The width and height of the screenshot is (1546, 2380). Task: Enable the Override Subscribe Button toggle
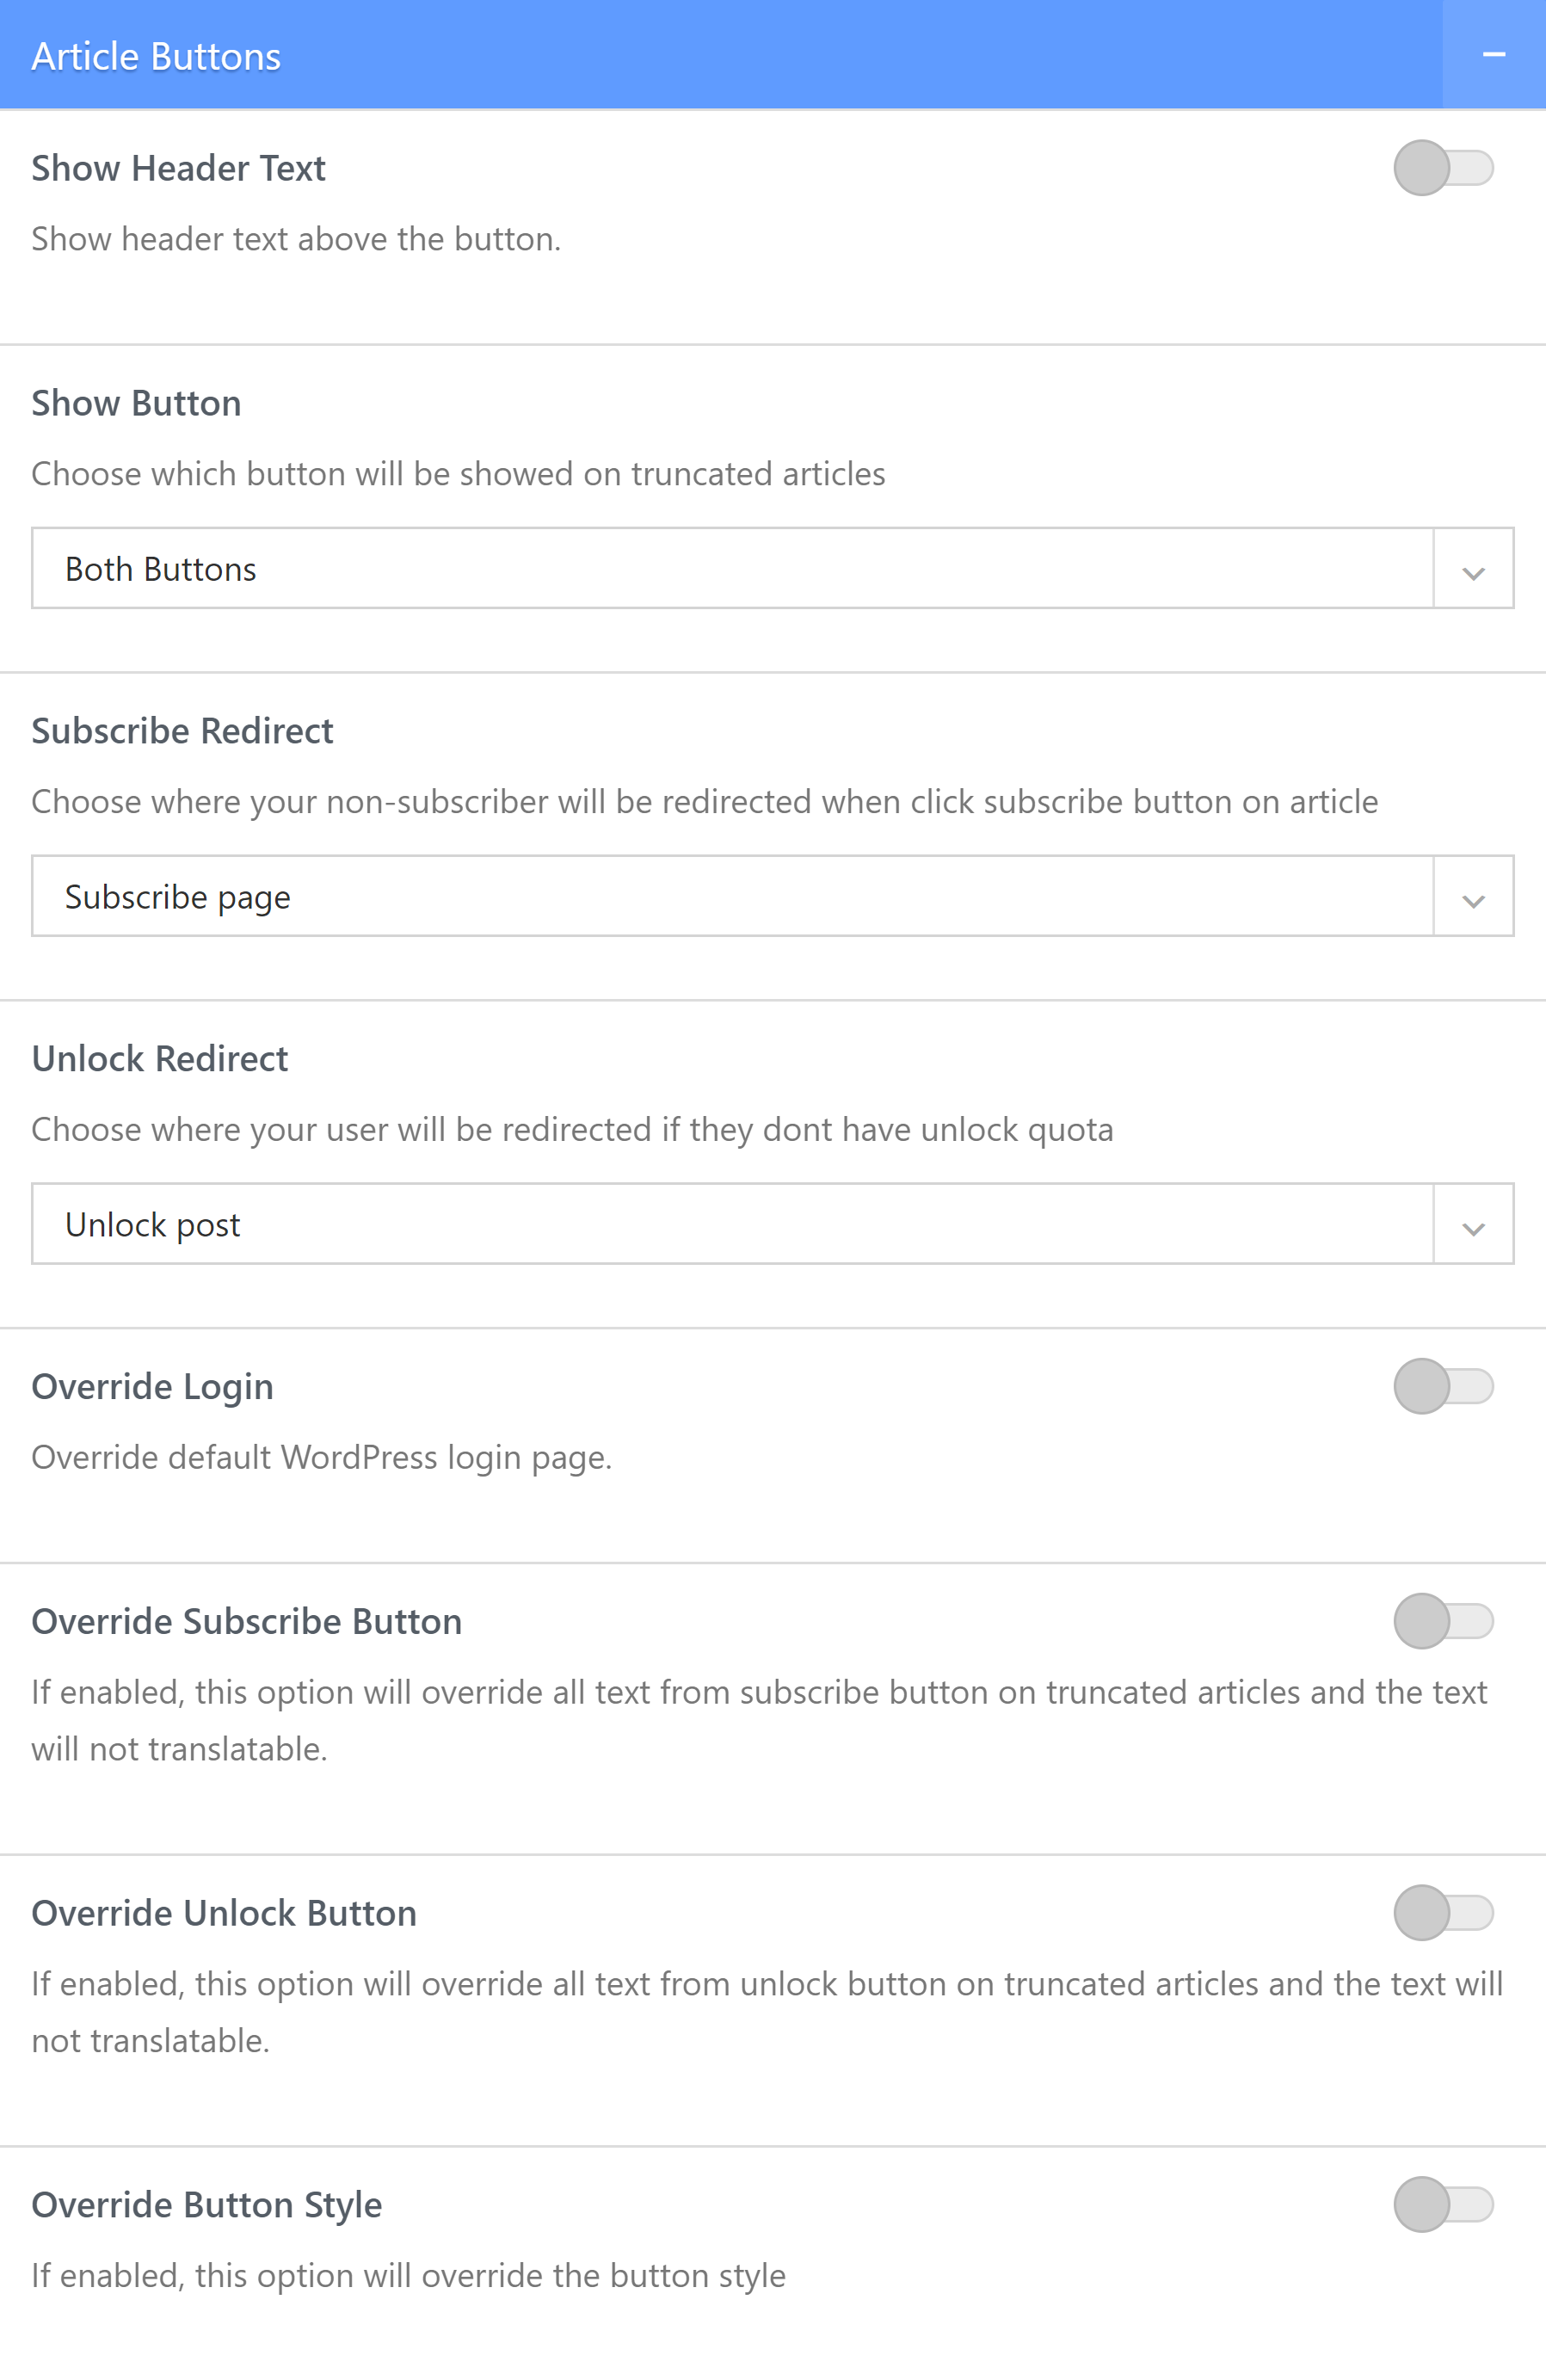[1443, 1621]
